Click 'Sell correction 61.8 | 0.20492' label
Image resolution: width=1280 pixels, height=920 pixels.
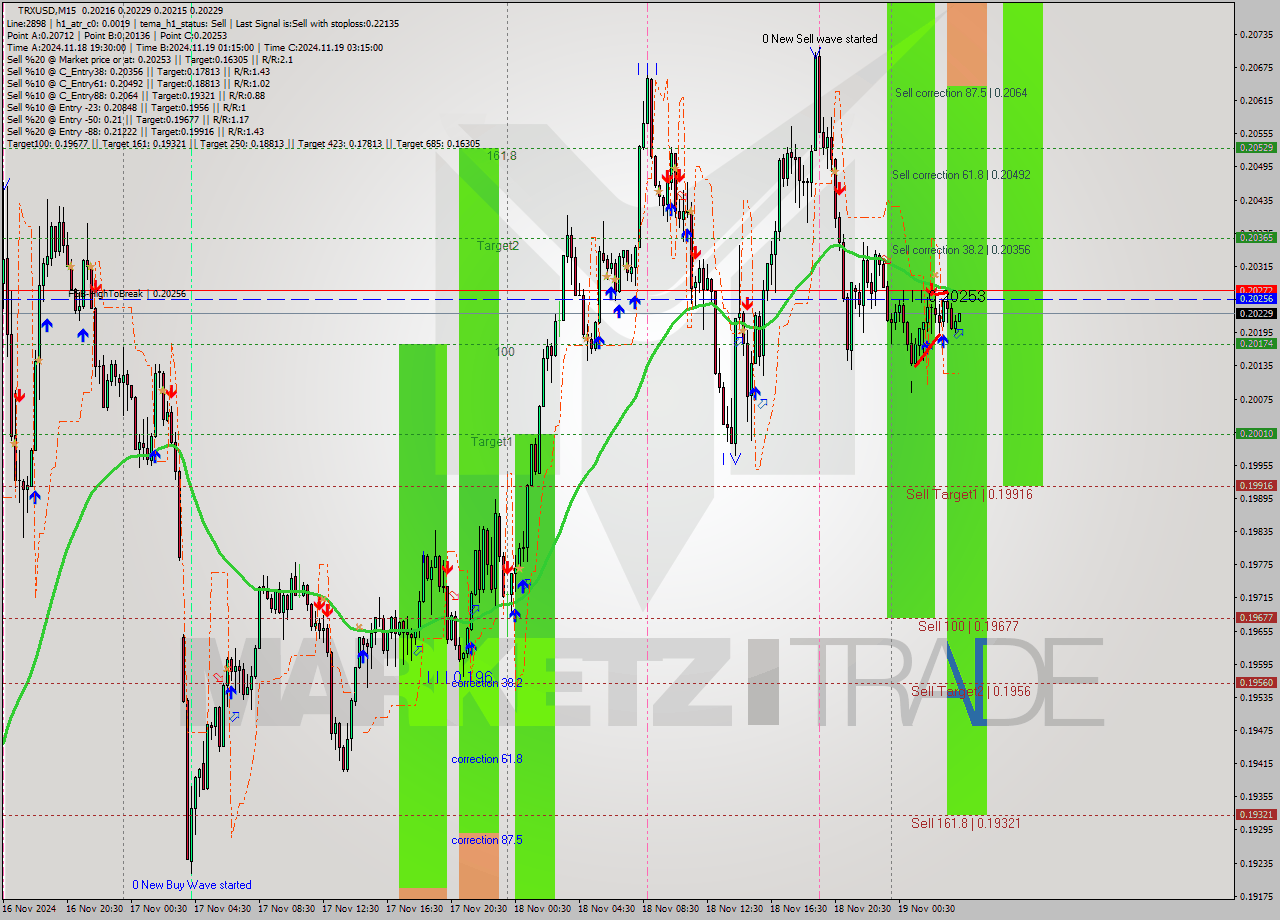click(x=961, y=175)
